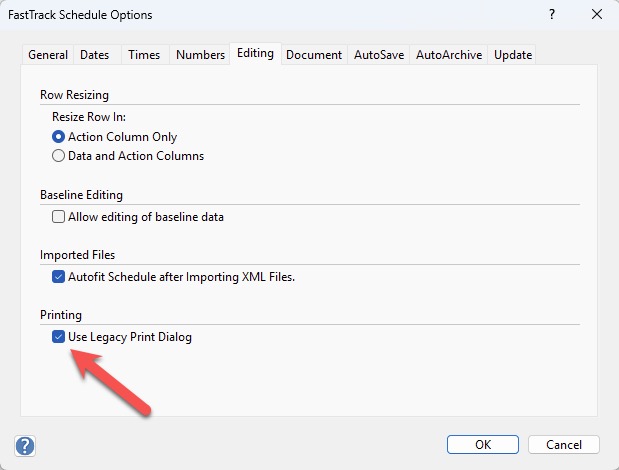Show the Numbers tab
The height and width of the screenshot is (470, 619).
200,55
